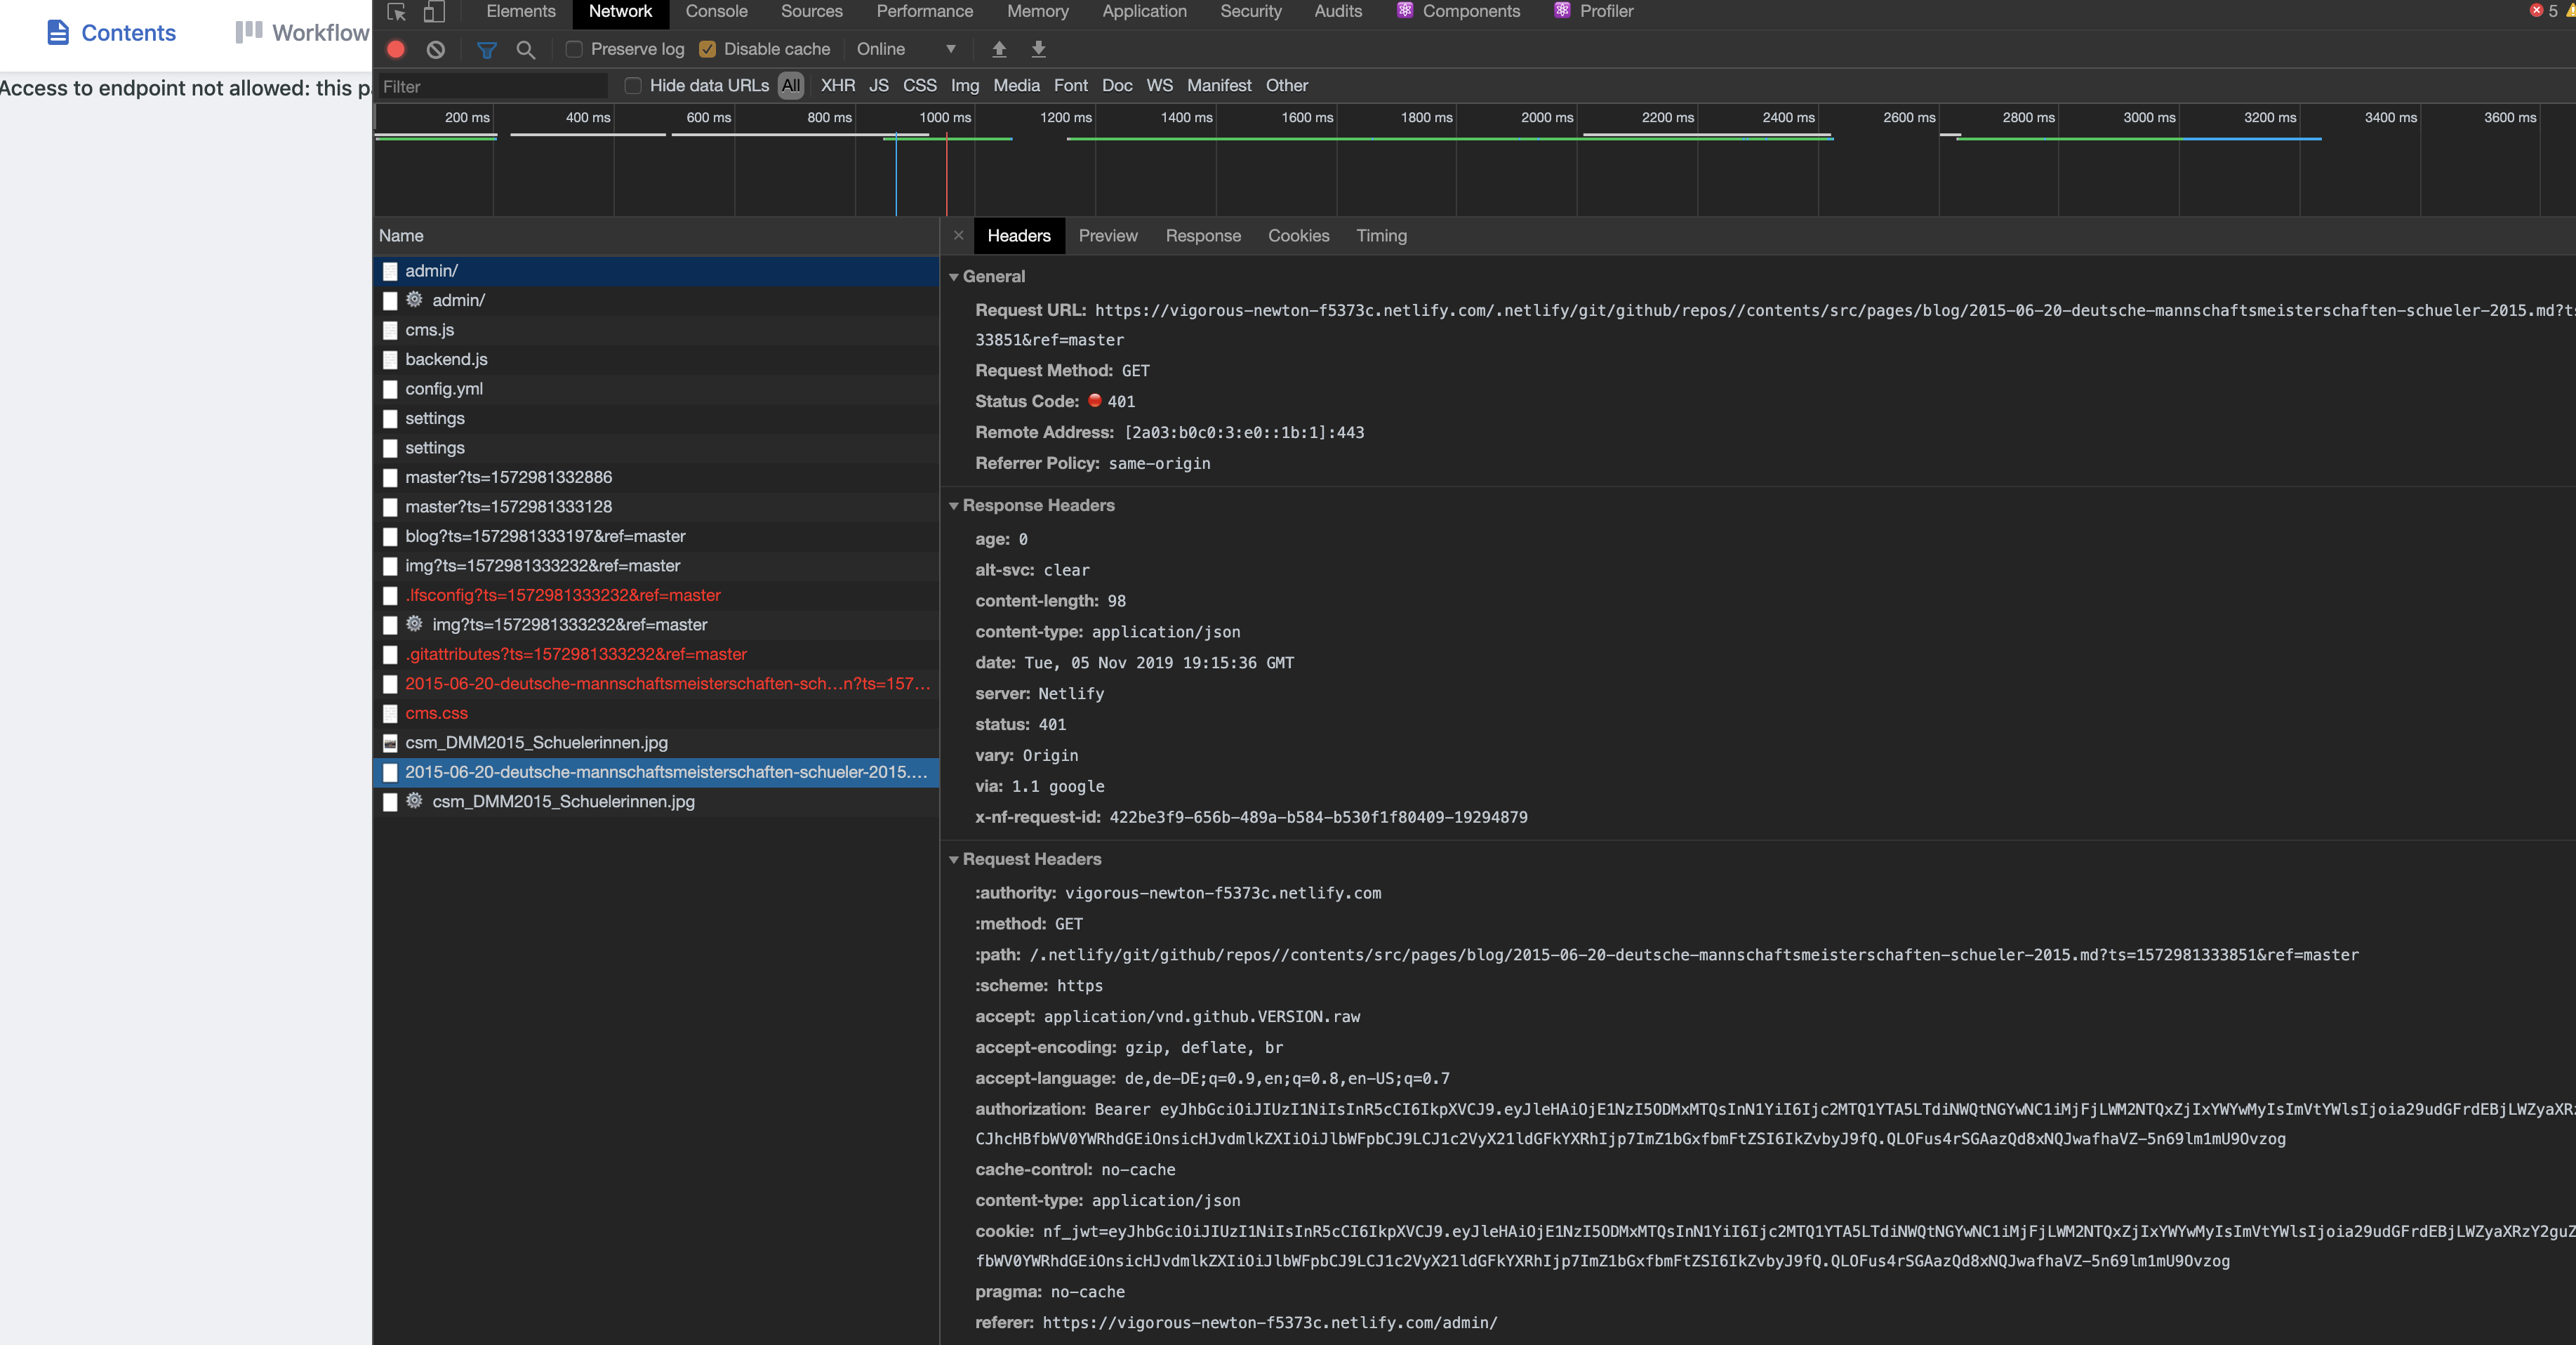
Task: Switch to the Console tab
Action: [x=716, y=12]
